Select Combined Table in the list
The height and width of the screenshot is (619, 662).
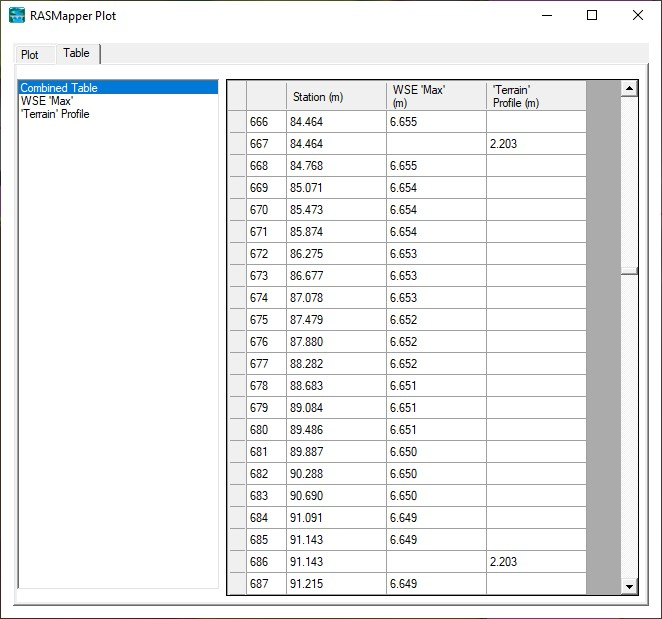pyautogui.click(x=118, y=87)
